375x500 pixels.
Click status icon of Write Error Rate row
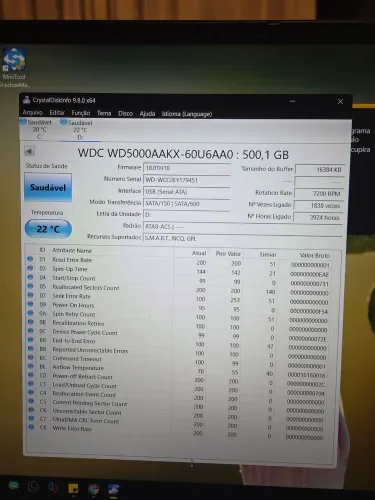click(x=31, y=427)
